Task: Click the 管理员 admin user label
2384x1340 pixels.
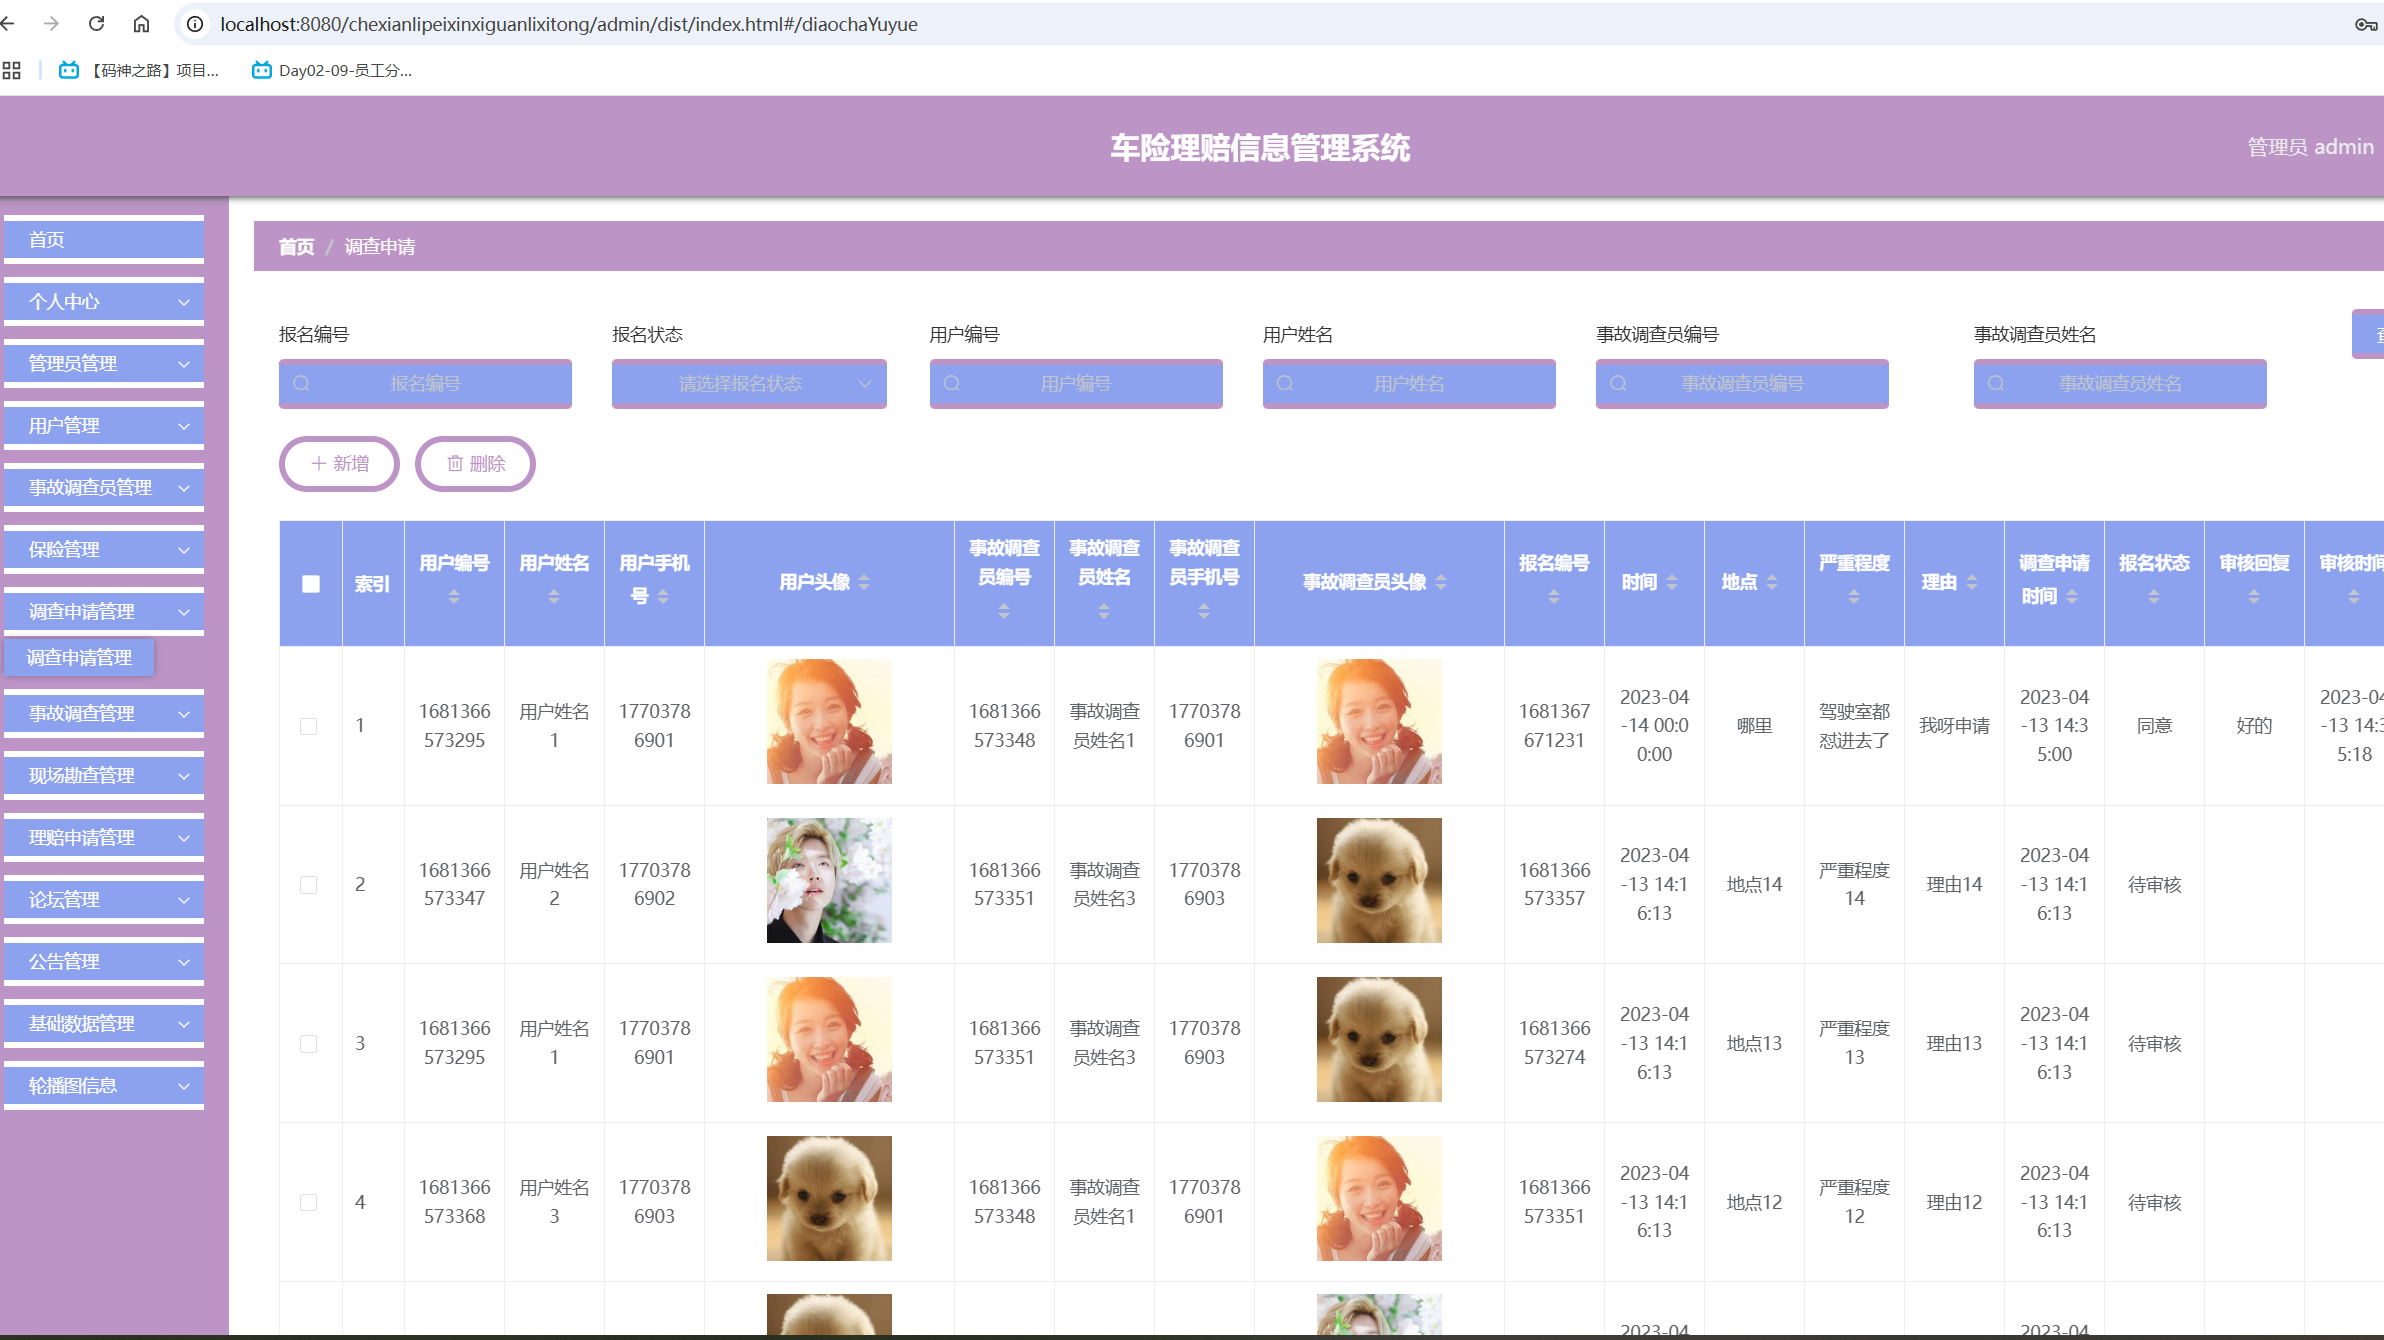Action: click(x=2310, y=147)
